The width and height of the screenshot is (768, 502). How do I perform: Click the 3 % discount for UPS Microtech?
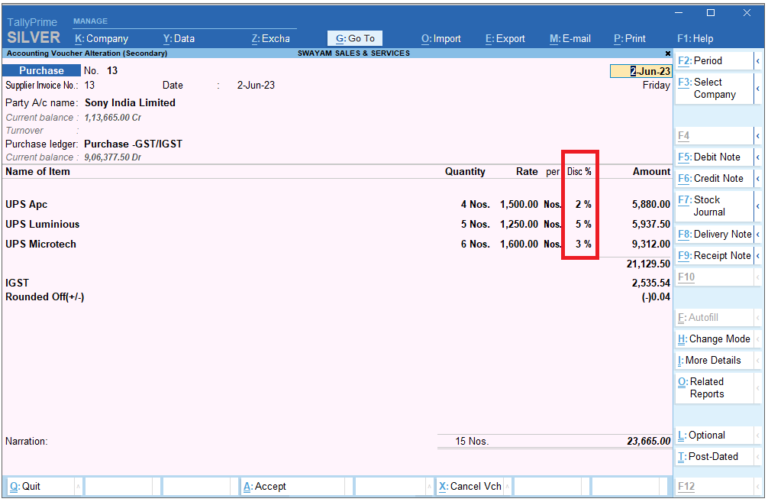click(x=583, y=244)
